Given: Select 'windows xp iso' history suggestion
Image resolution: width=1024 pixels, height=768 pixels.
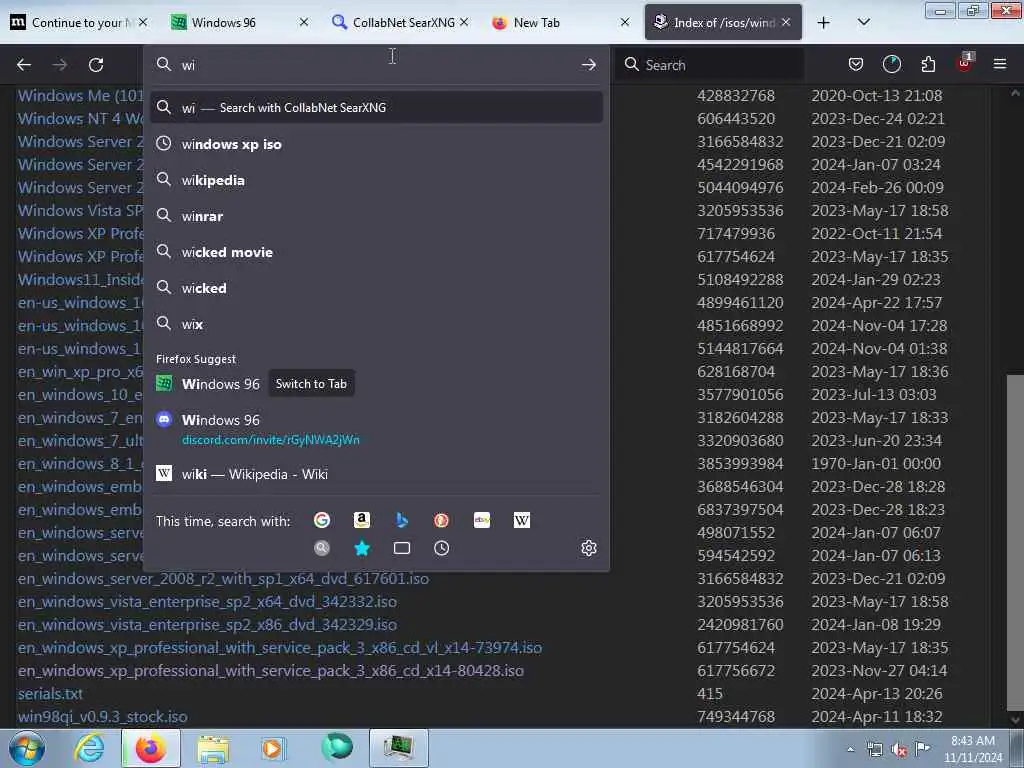Looking at the screenshot, I should 376,144.
